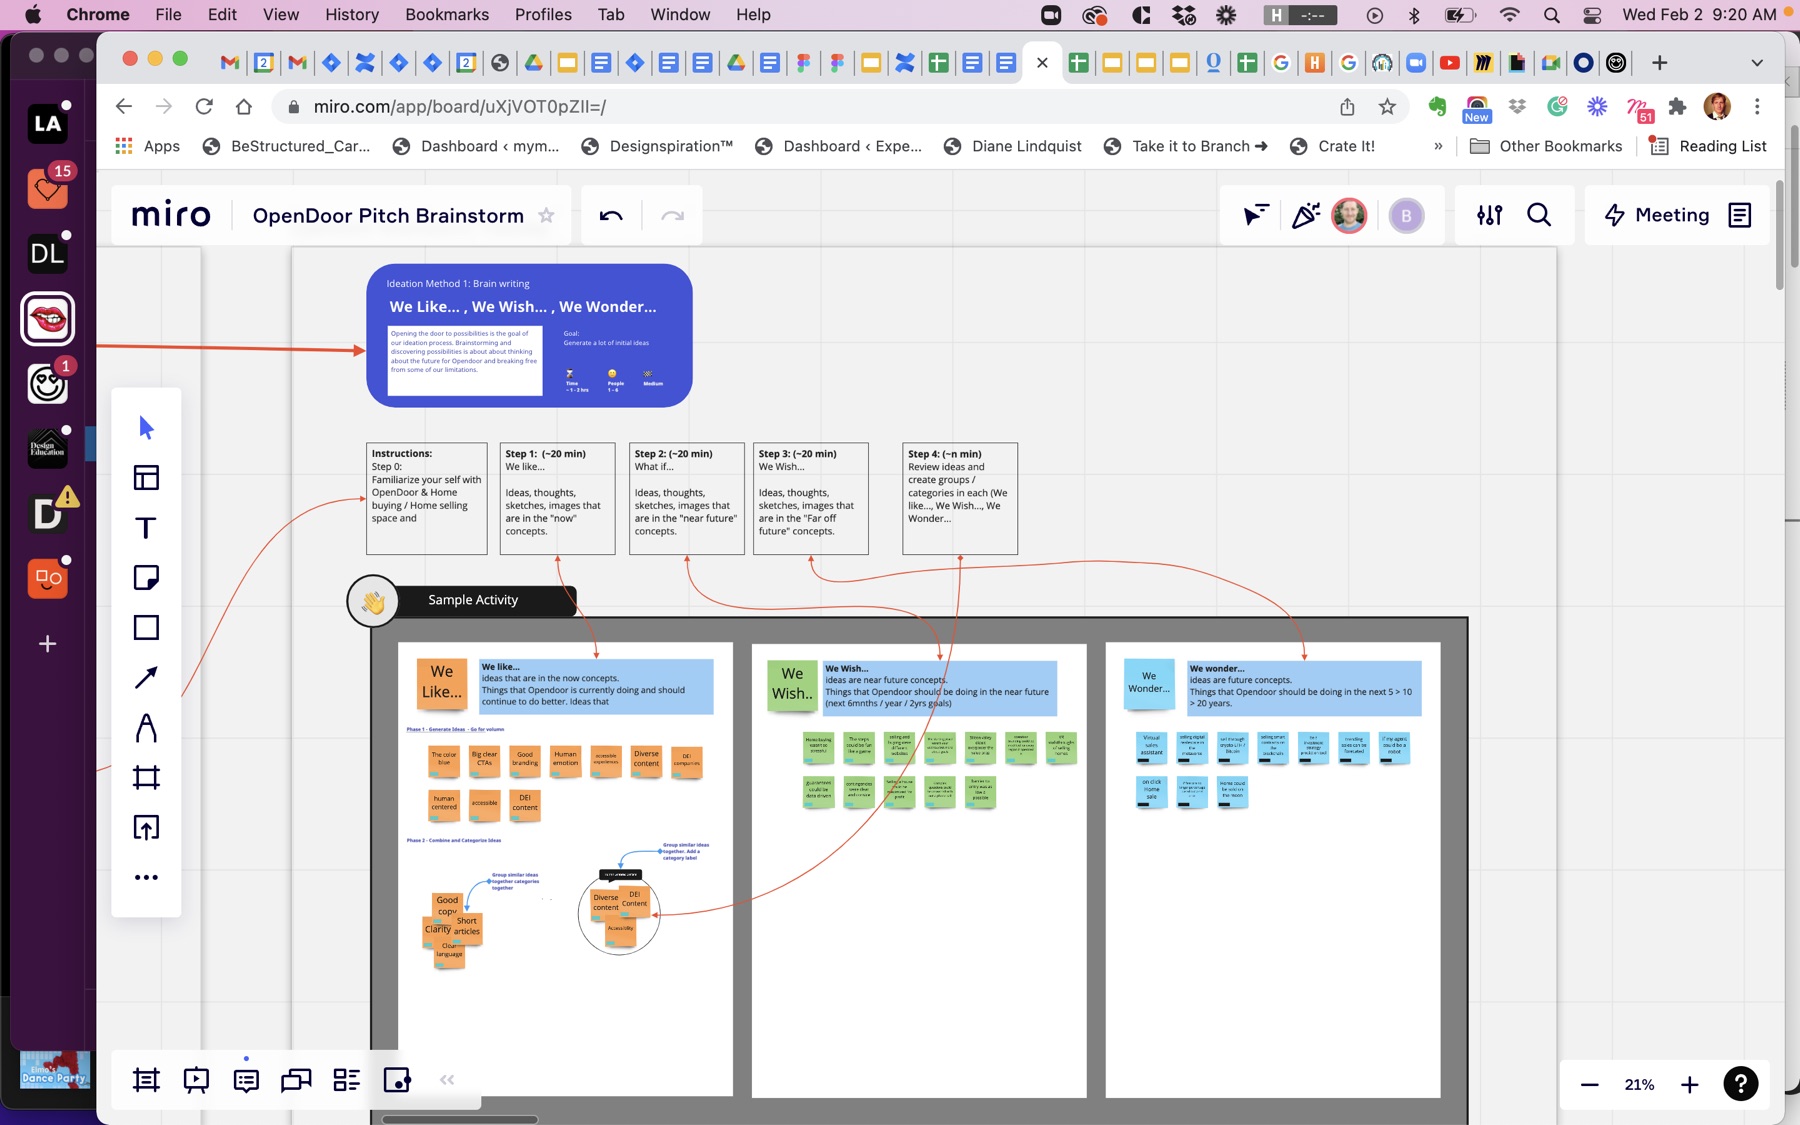Image resolution: width=1800 pixels, height=1125 pixels.
Task: Select the Sticky note tool
Action: point(146,578)
